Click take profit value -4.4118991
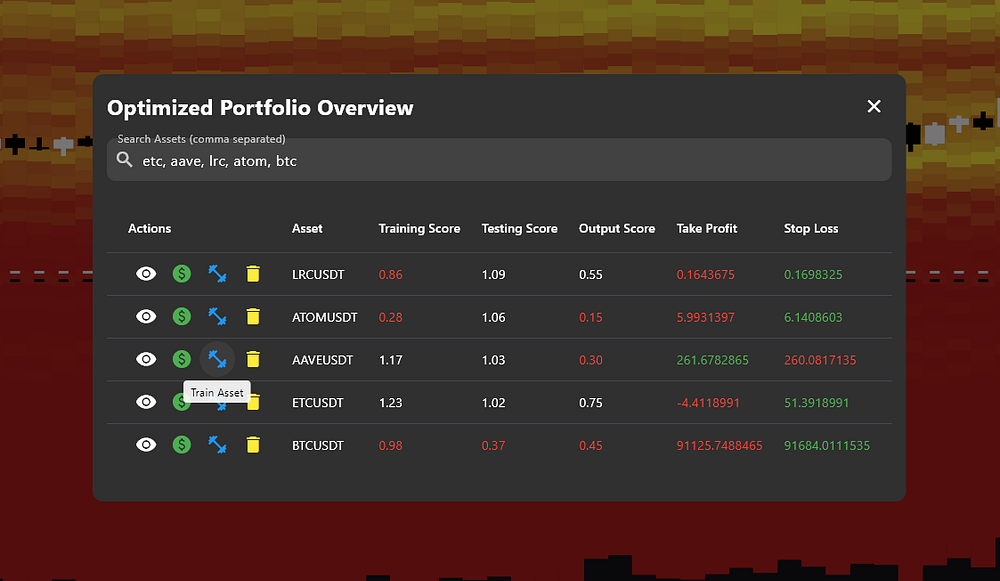This screenshot has height=581, width=1000. 708,403
